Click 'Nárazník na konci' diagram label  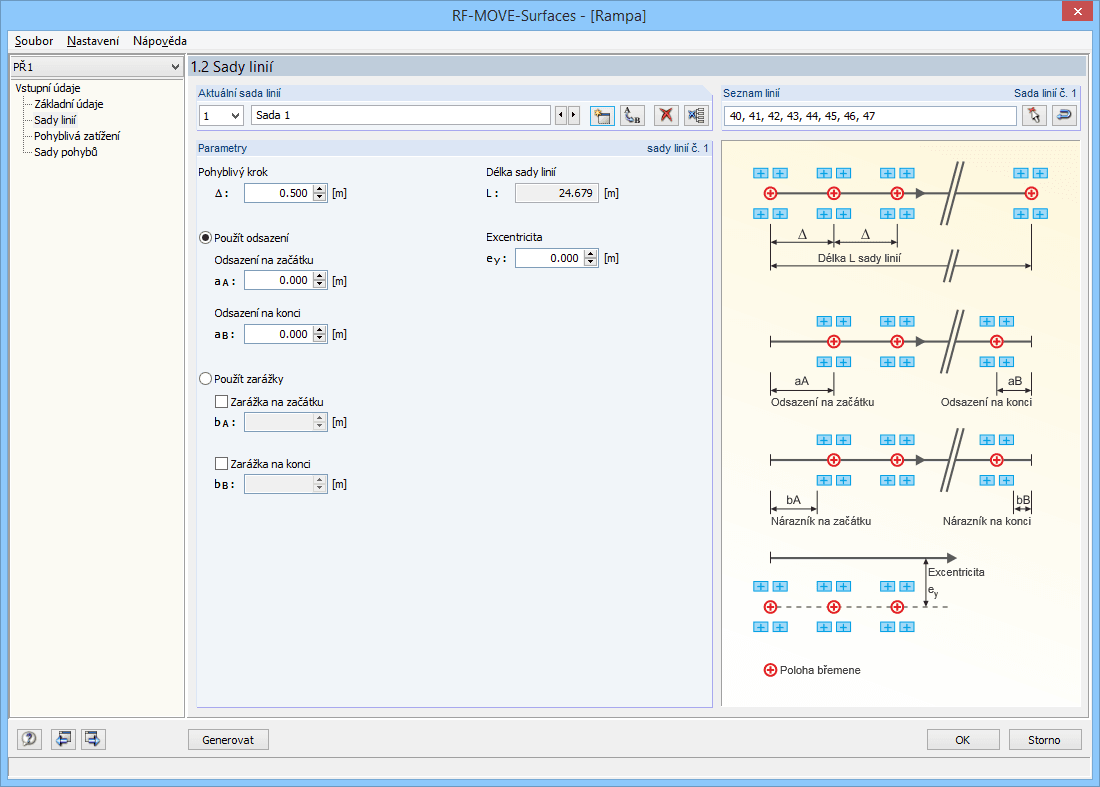pos(987,521)
